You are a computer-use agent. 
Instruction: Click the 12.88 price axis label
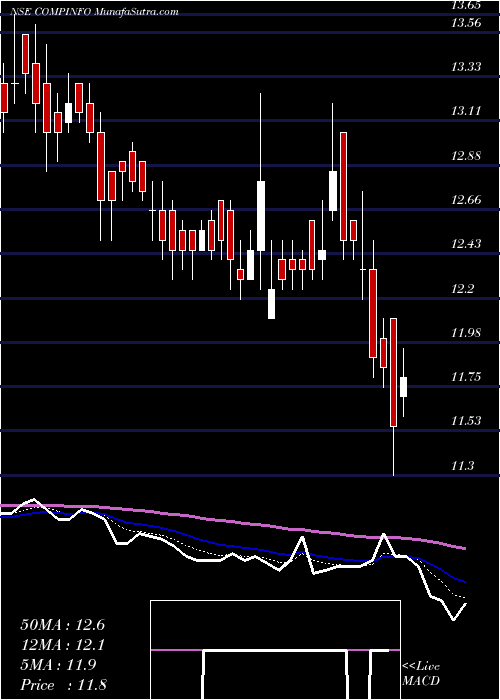coord(467,155)
